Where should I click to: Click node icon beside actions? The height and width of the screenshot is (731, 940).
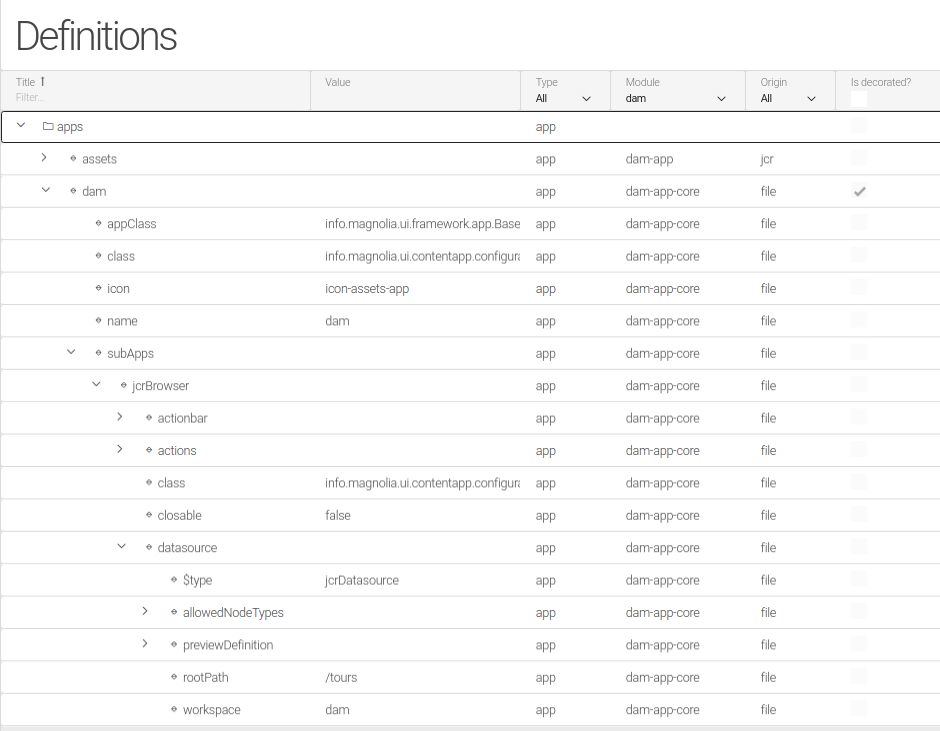point(149,450)
